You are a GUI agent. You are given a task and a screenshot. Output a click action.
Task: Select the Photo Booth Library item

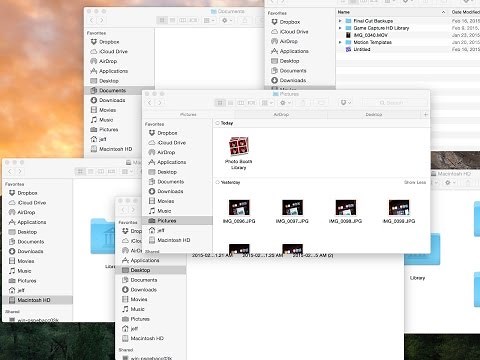[239, 153]
